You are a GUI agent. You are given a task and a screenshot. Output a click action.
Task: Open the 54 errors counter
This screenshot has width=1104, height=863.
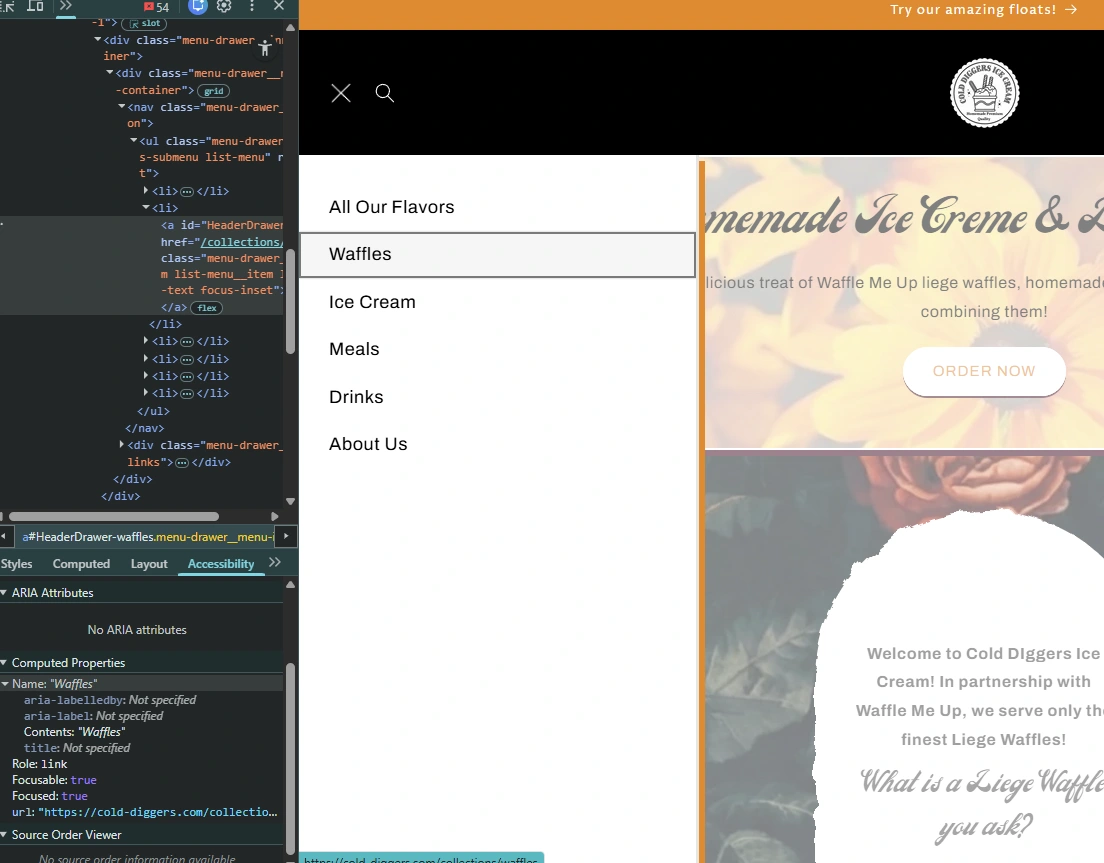tap(156, 7)
